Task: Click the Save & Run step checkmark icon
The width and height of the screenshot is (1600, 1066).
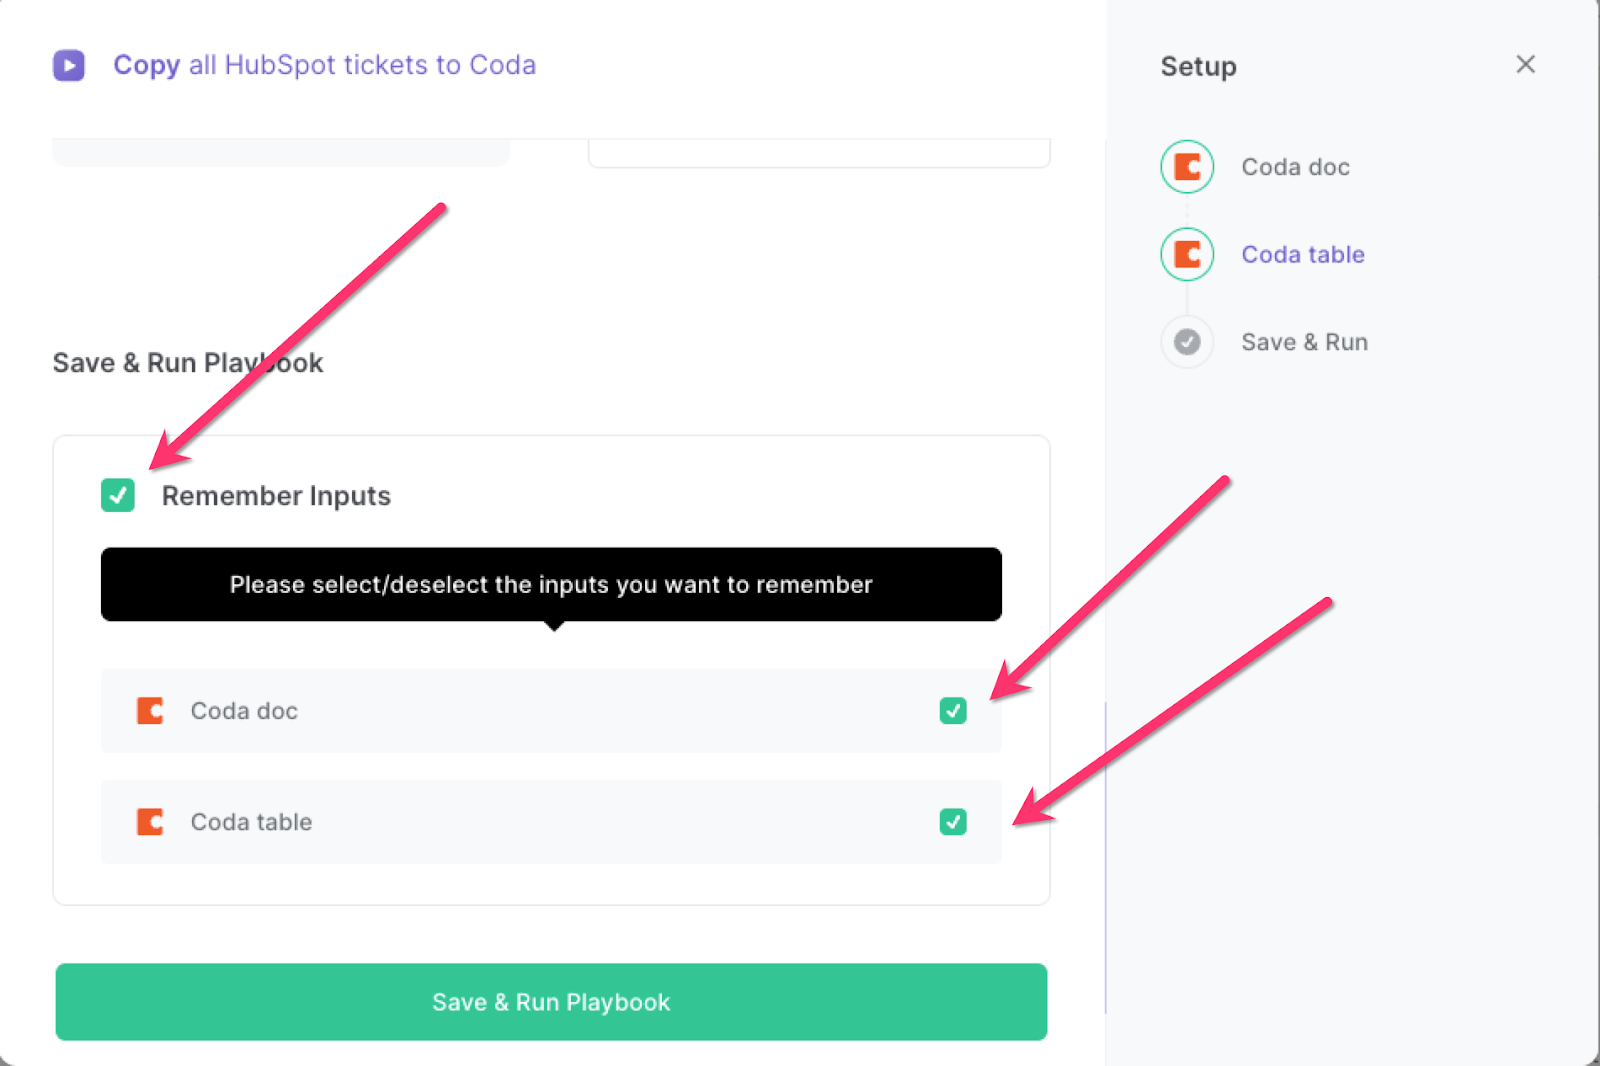Action: [x=1187, y=342]
